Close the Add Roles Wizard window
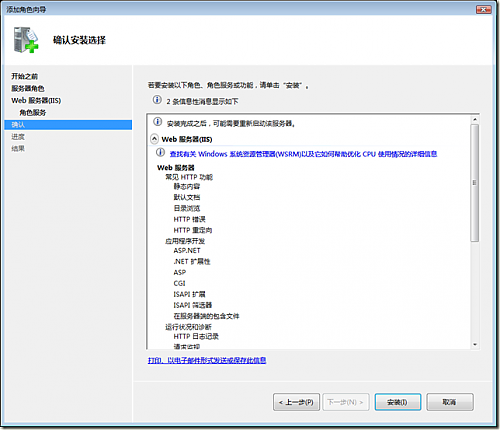 [483, 9]
